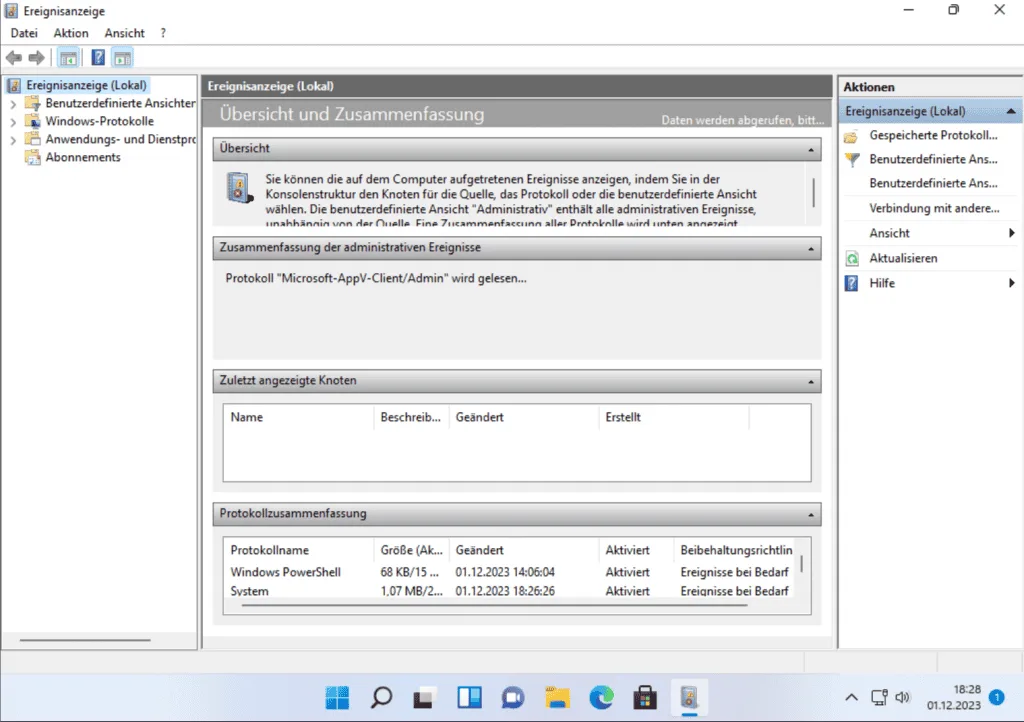Select Abonnements in the tree
Viewport: 1024px width, 722px height.
point(82,158)
